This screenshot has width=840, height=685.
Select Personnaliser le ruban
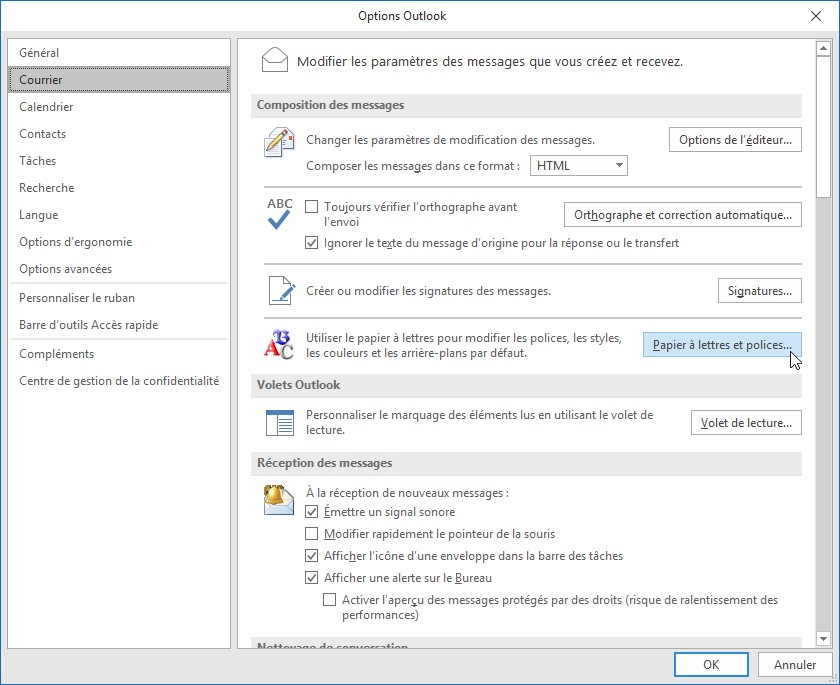coord(119,298)
